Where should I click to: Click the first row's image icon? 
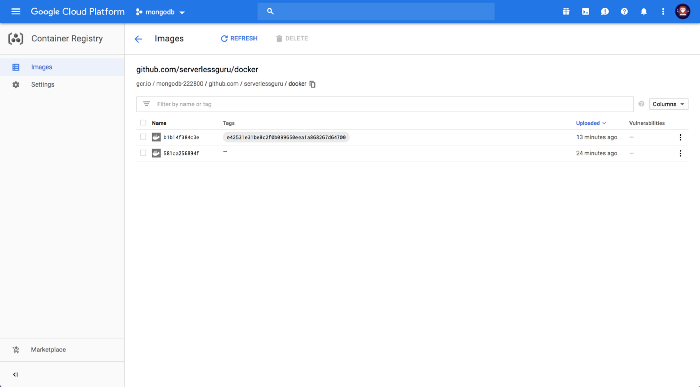[x=156, y=137]
